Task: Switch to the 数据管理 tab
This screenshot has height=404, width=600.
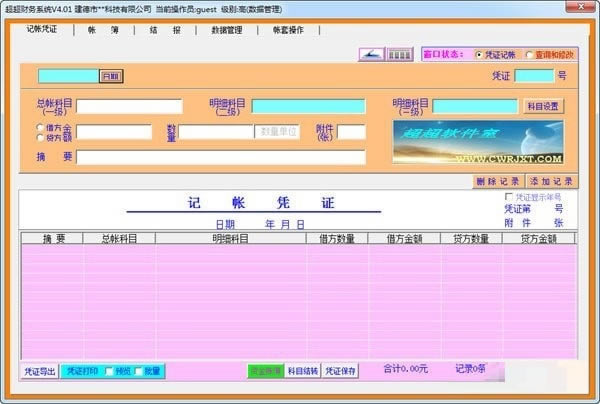Action: click(227, 31)
